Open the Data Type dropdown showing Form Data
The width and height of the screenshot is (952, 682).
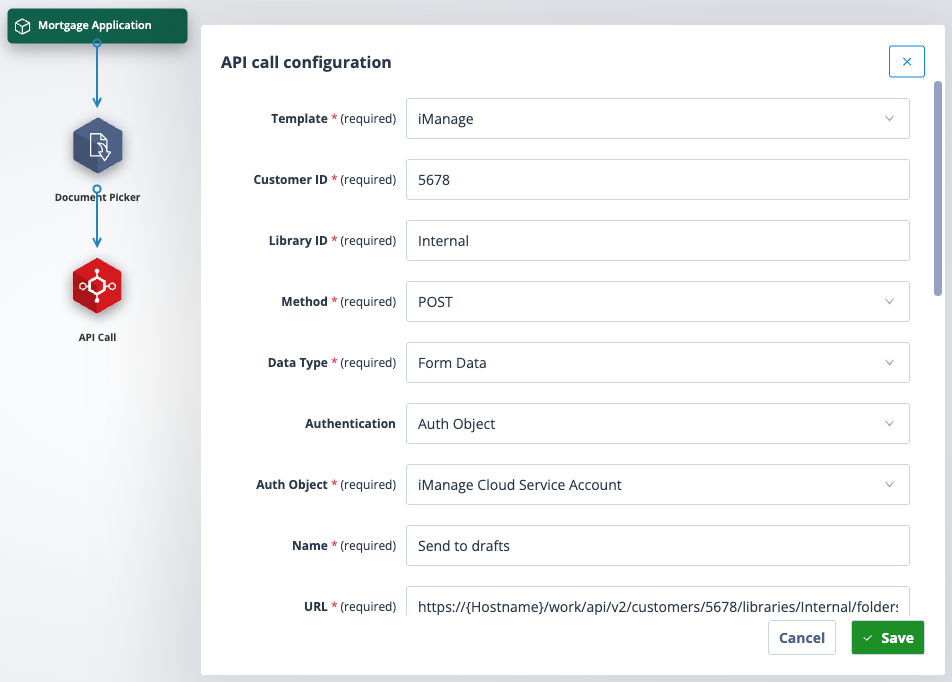coord(658,363)
